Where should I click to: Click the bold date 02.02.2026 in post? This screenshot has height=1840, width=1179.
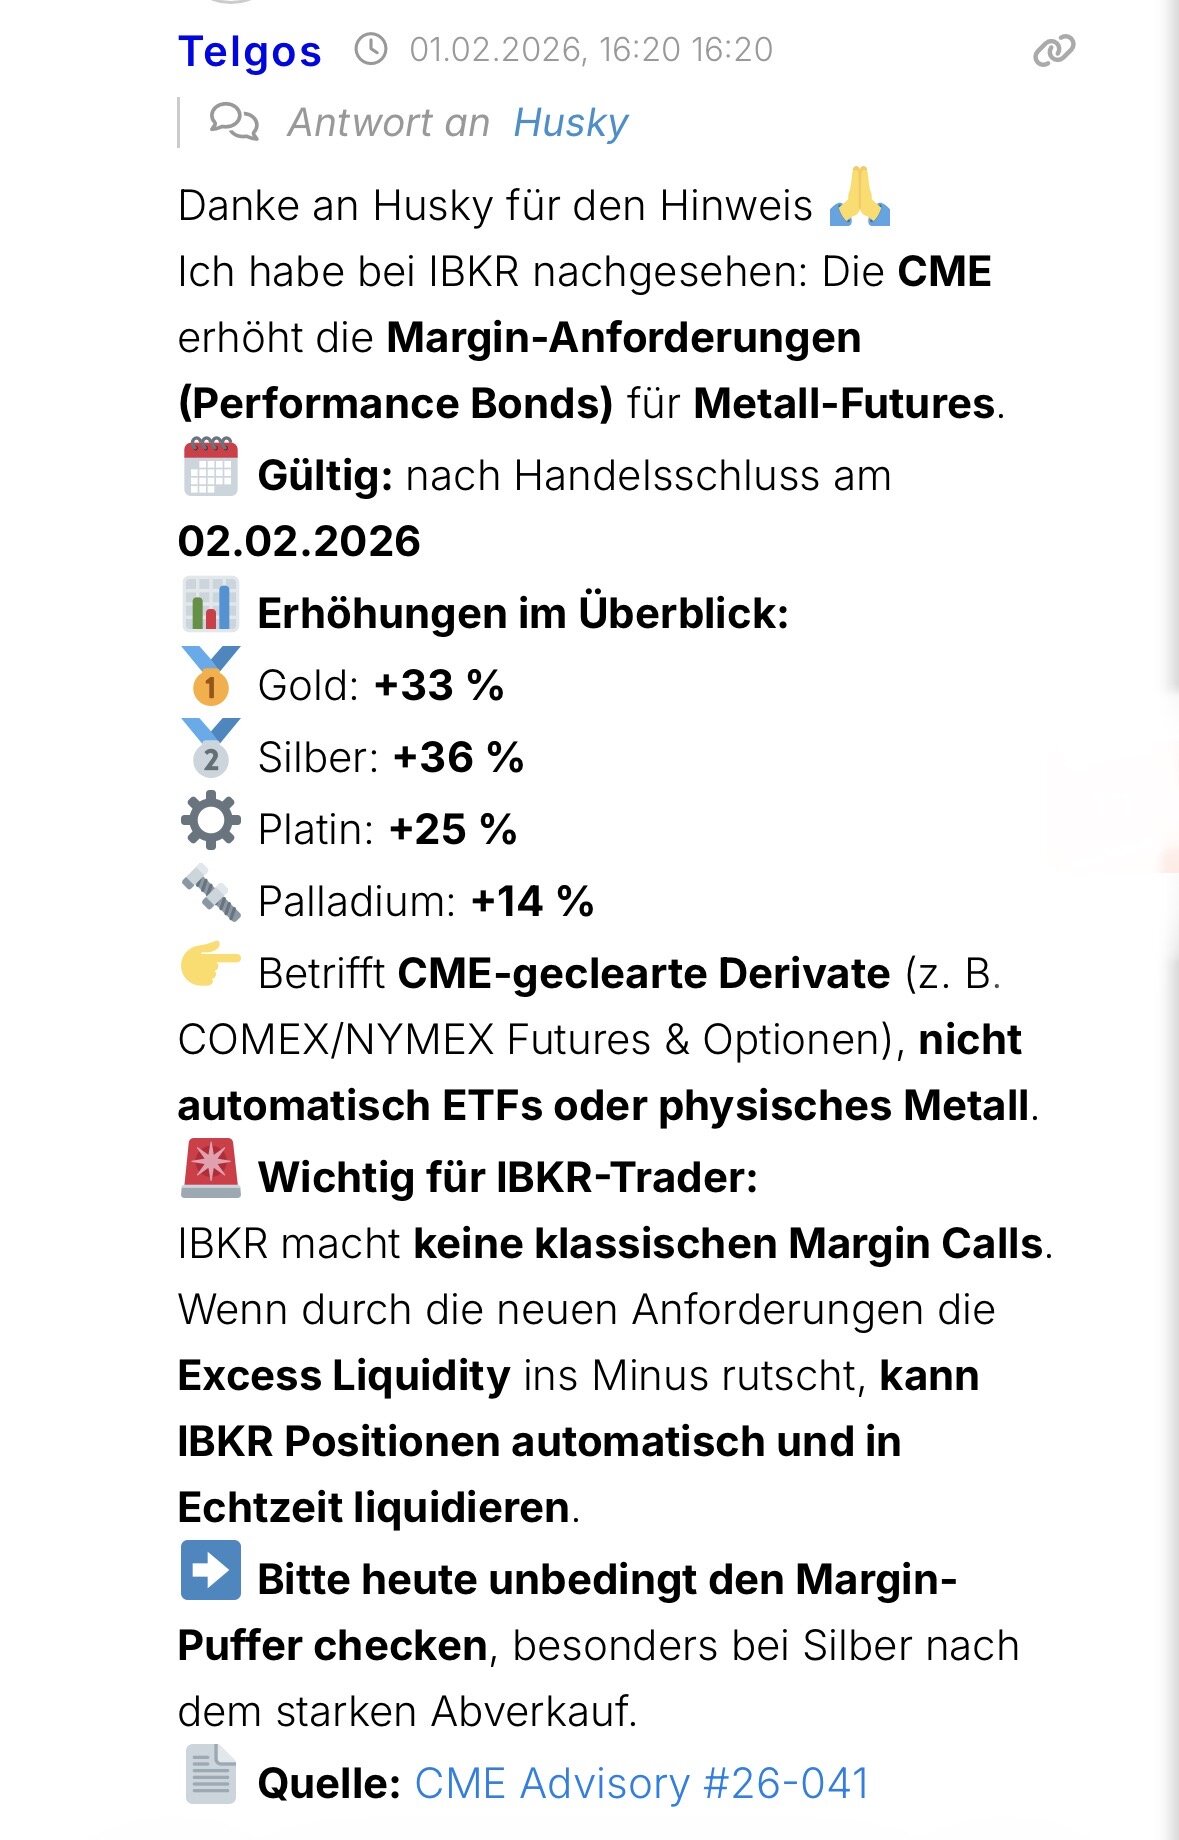tap(299, 541)
